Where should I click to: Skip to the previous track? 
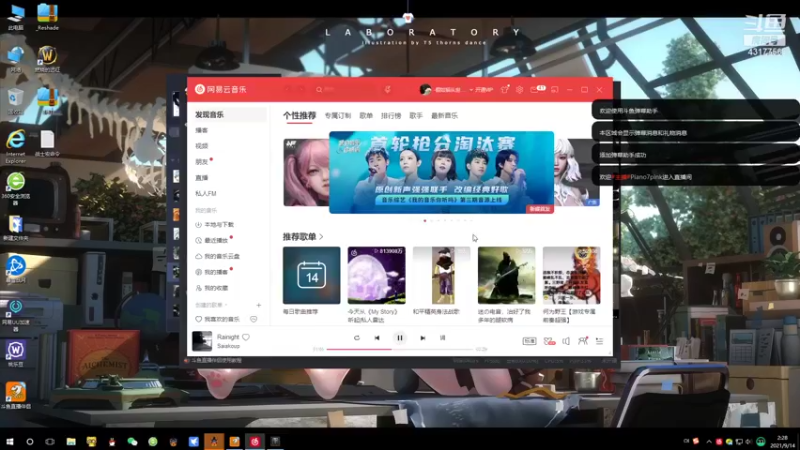(377, 338)
